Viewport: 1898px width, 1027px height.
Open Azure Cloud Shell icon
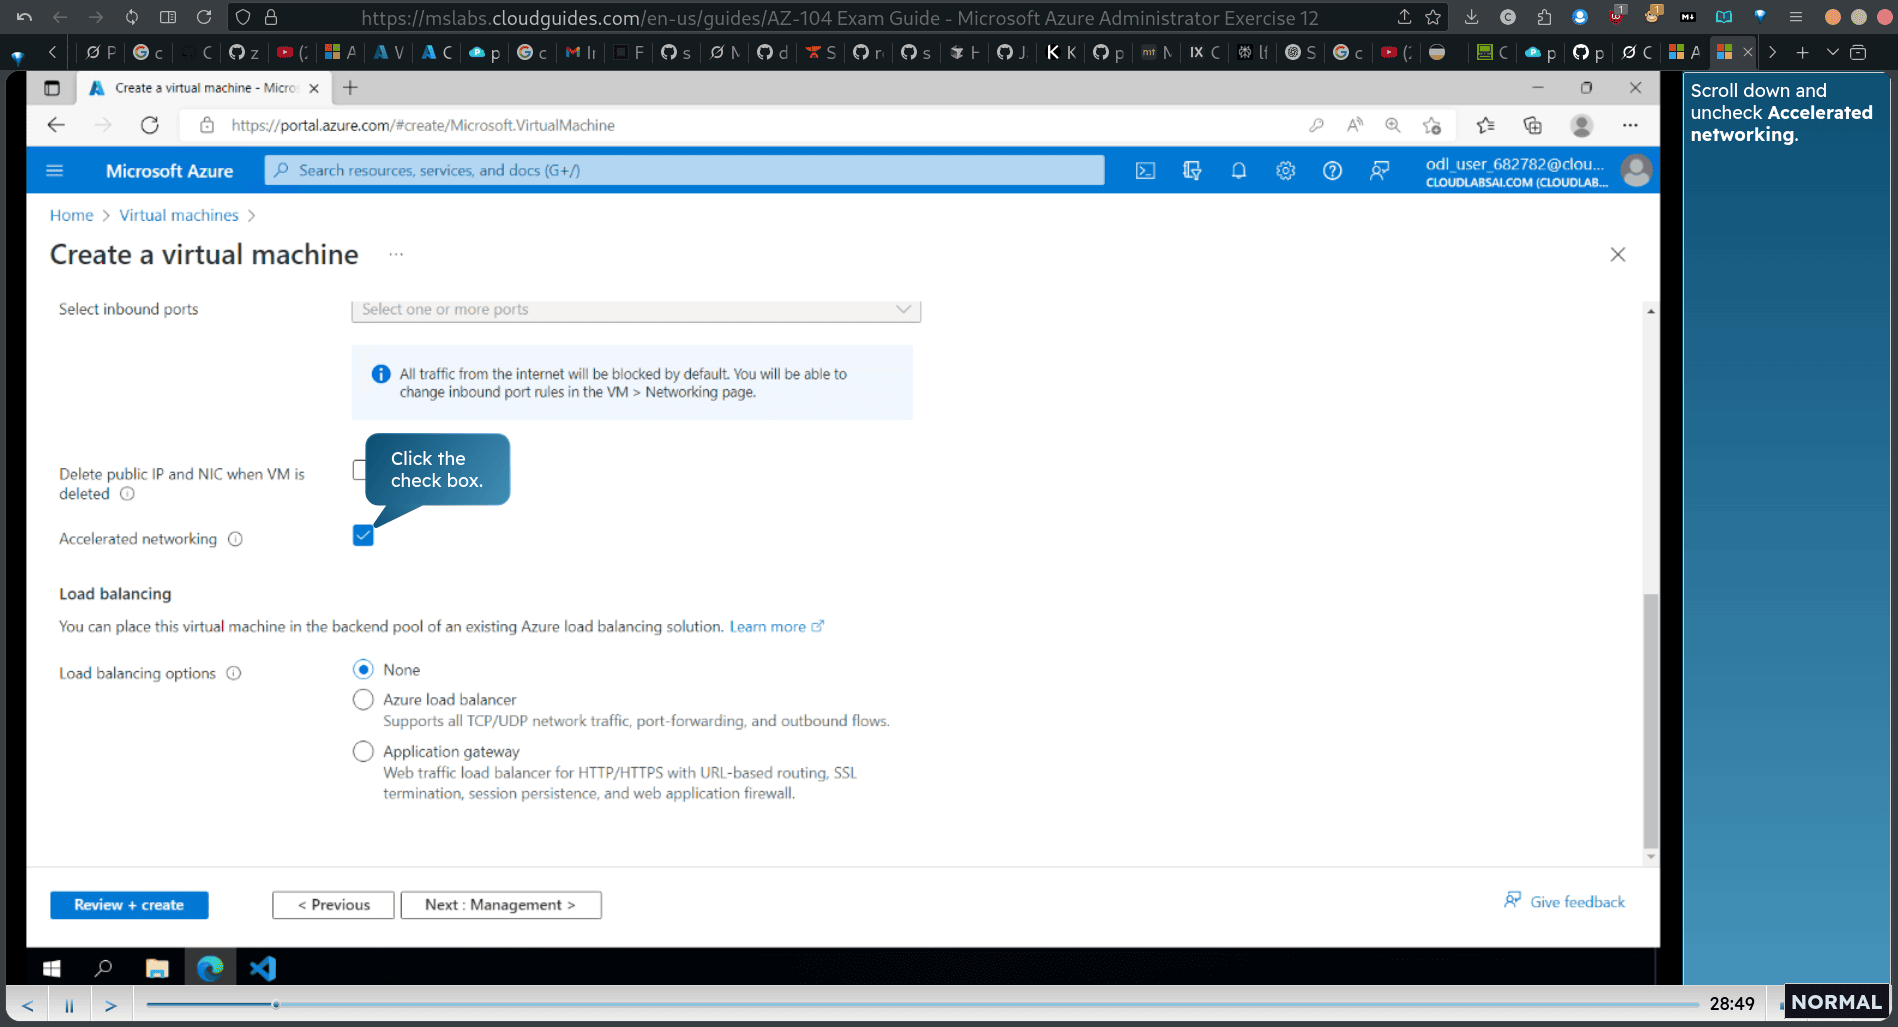[1145, 171]
